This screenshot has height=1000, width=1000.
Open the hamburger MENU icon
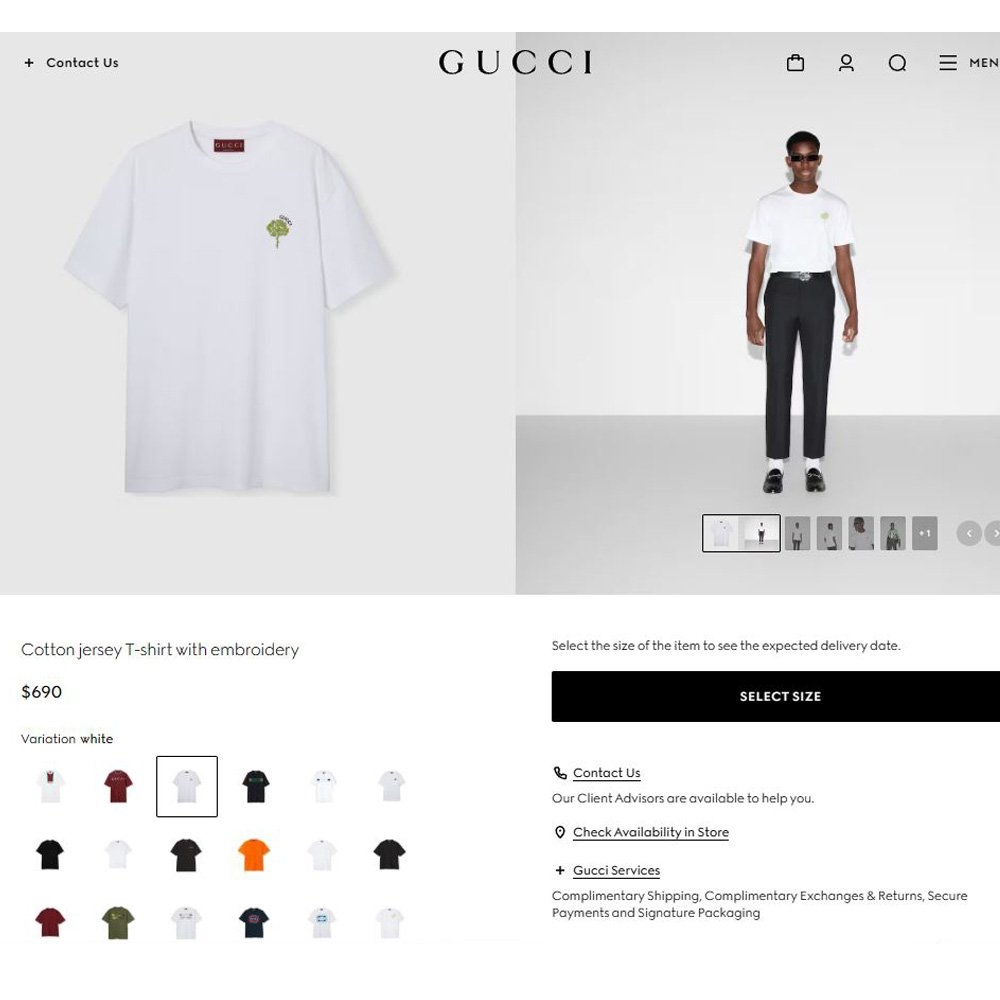pos(948,62)
